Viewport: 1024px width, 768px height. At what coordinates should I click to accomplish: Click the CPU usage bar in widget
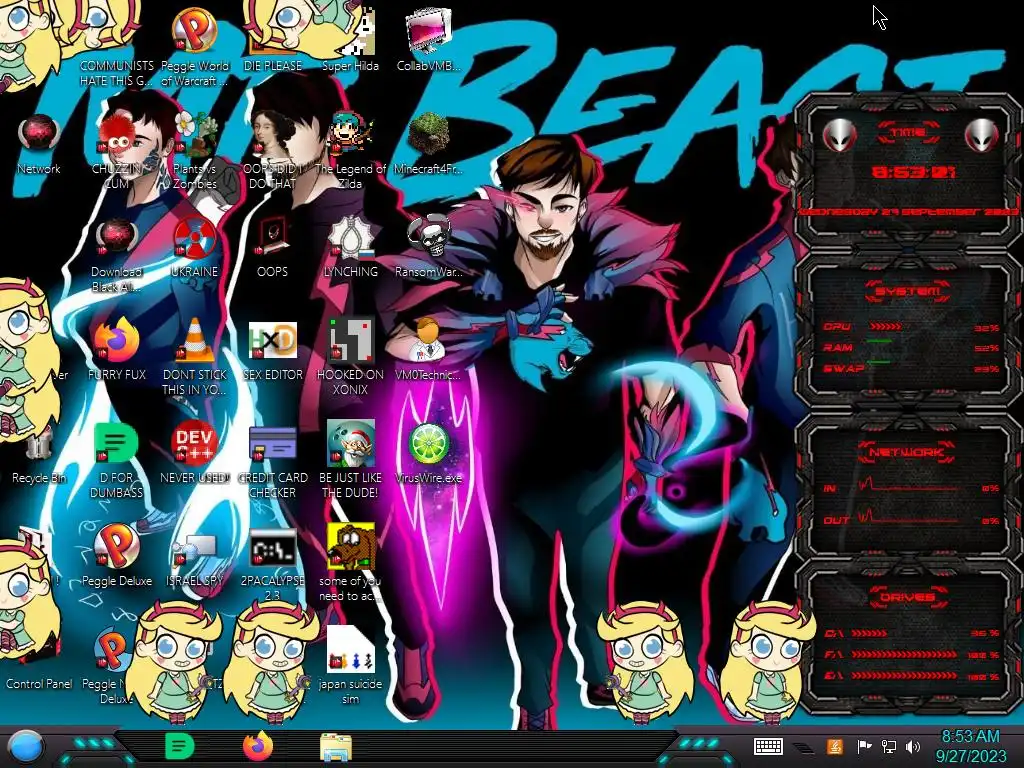pyautogui.click(x=885, y=327)
